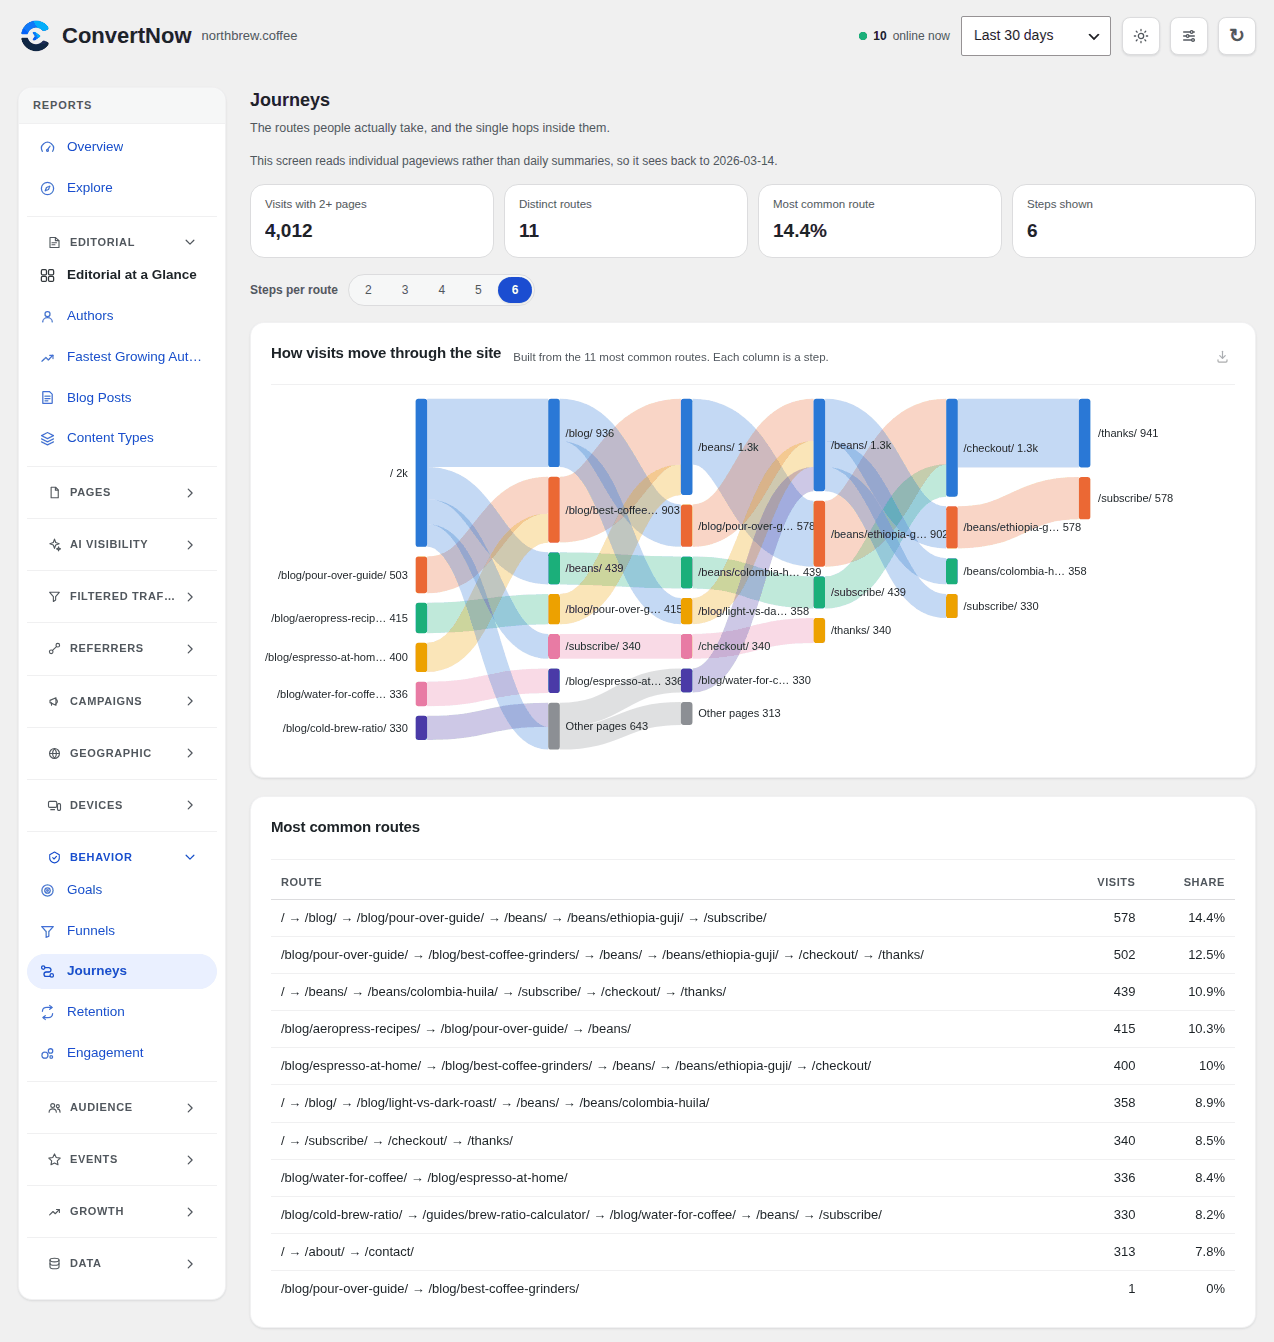This screenshot has height=1342, width=1274.
Task: Click the Content Types layers icon
Action: click(47, 438)
